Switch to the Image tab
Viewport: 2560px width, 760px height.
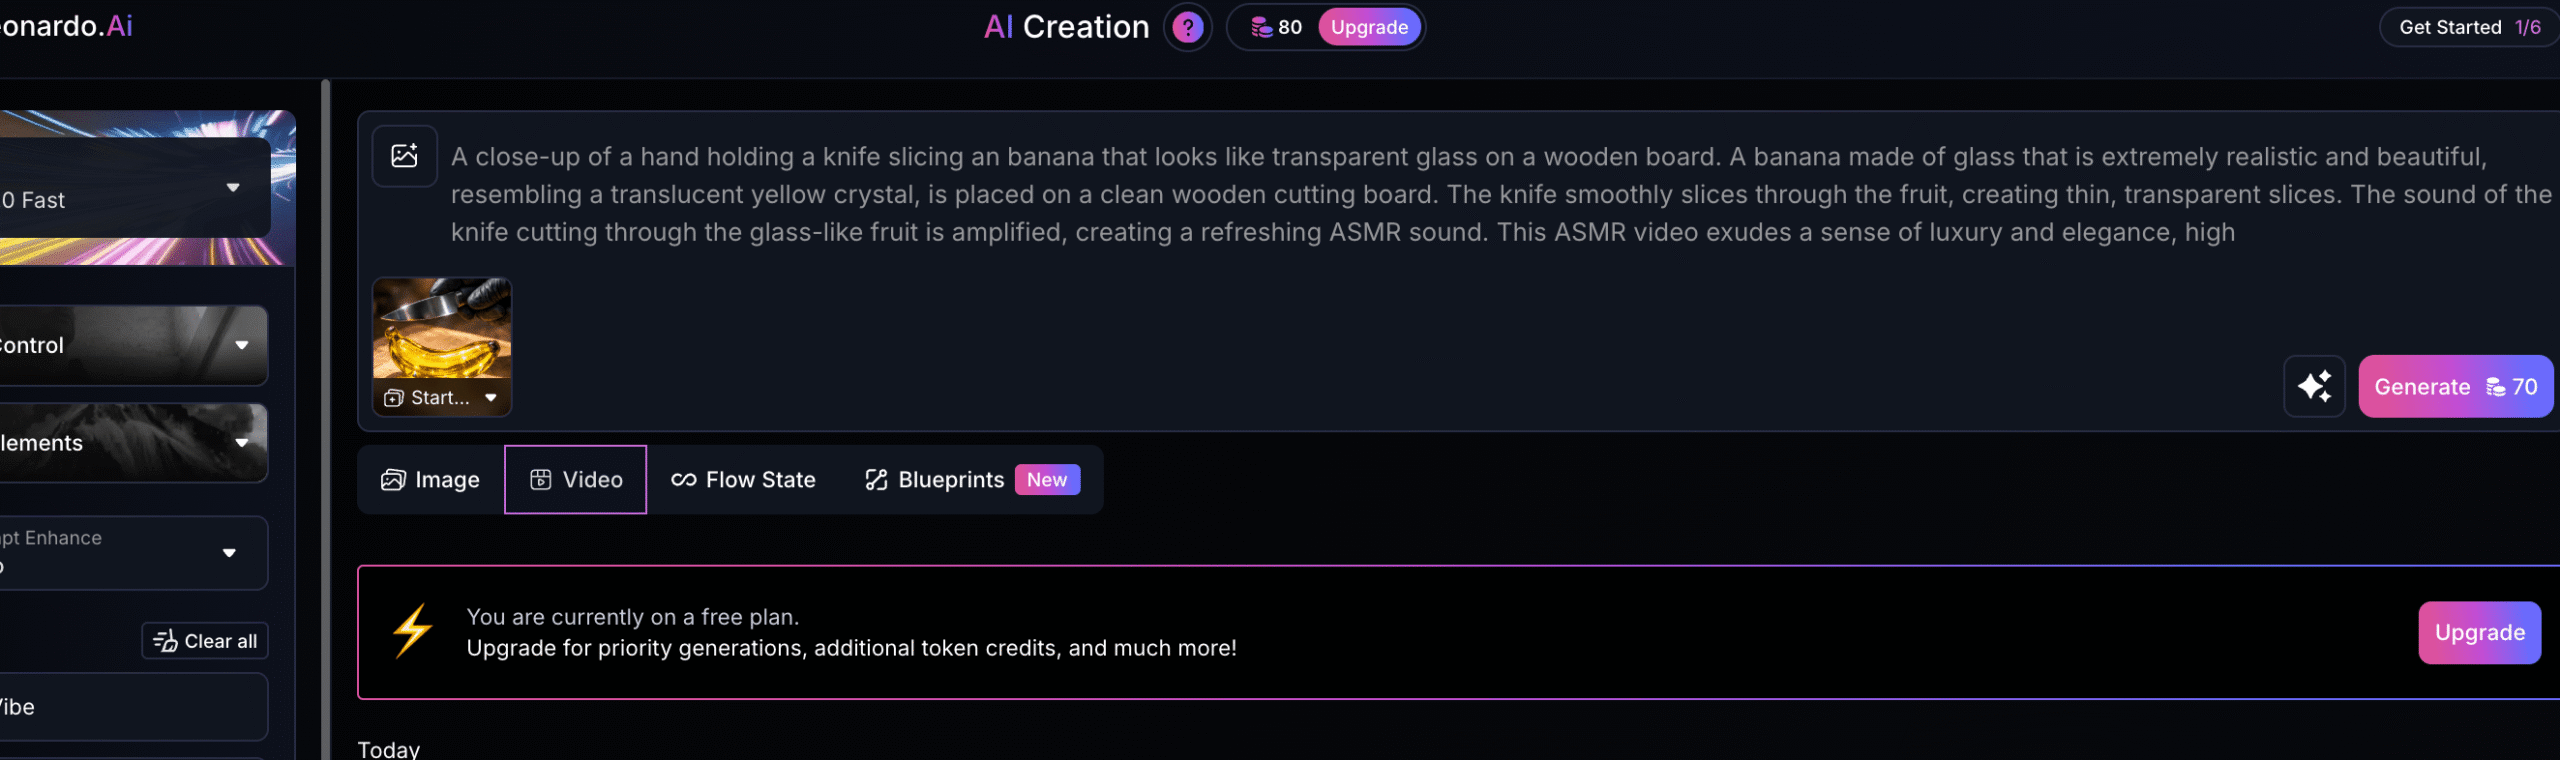click(x=431, y=480)
